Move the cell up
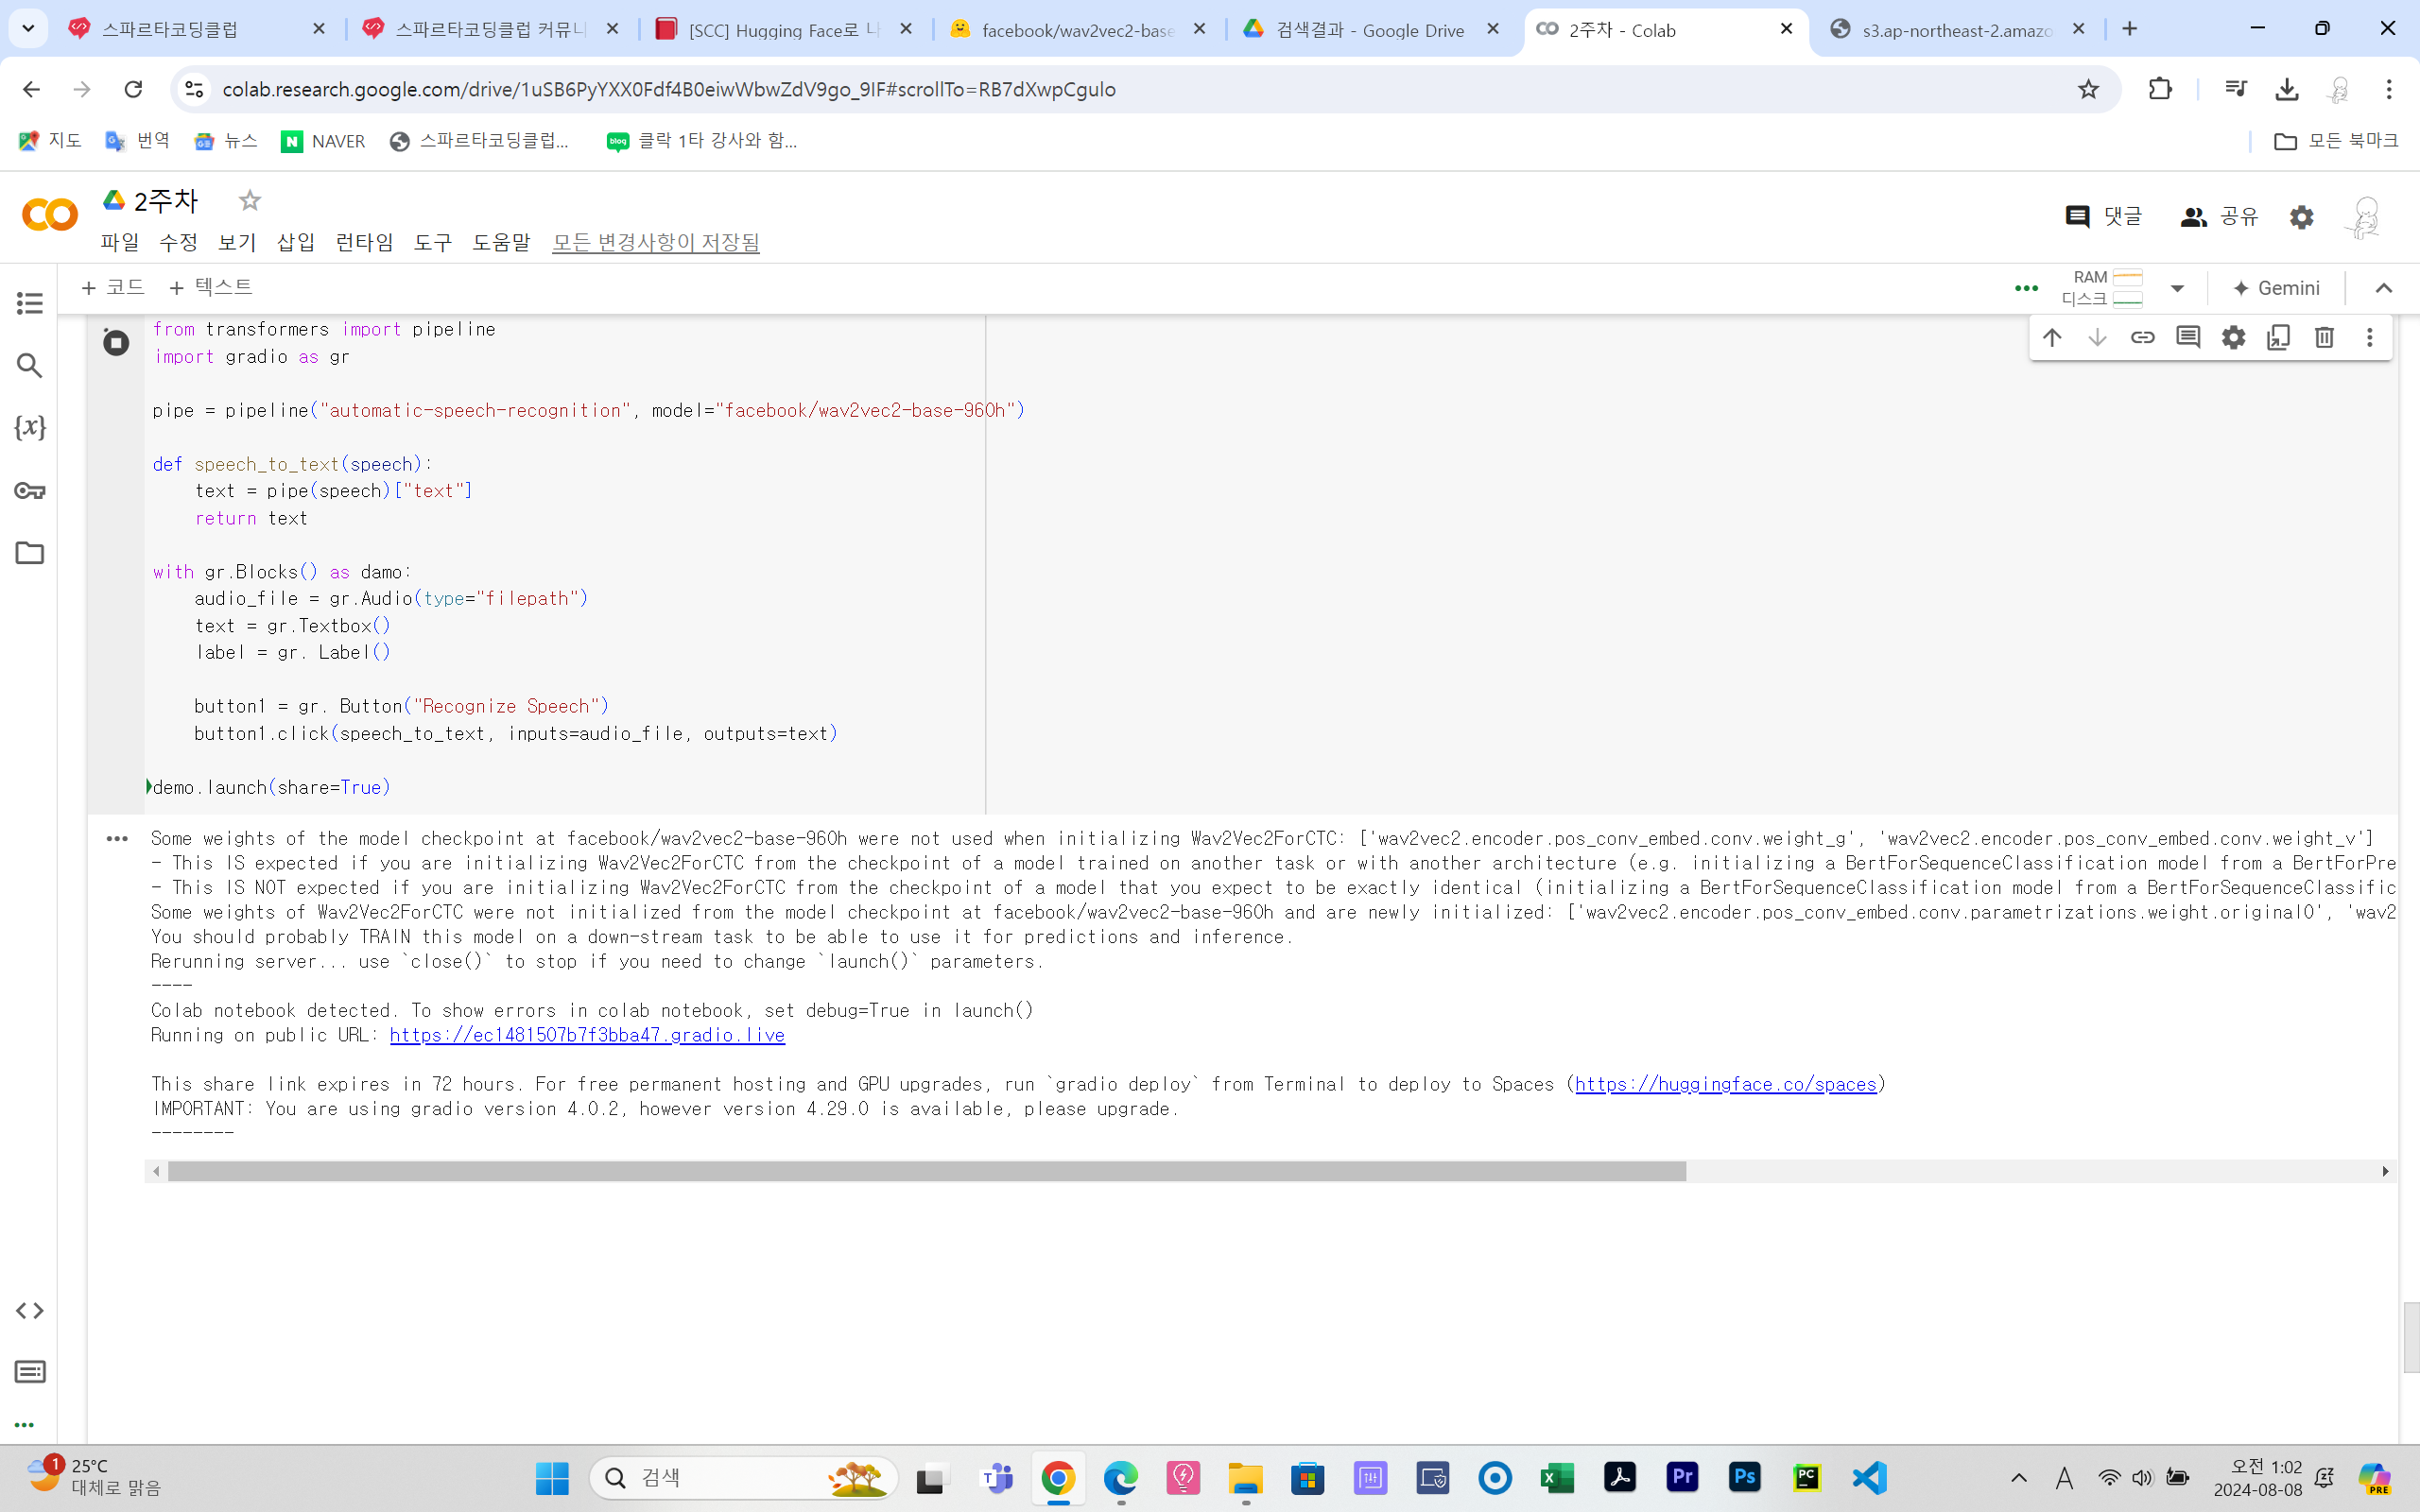The height and width of the screenshot is (1512, 2420). tap(2052, 338)
